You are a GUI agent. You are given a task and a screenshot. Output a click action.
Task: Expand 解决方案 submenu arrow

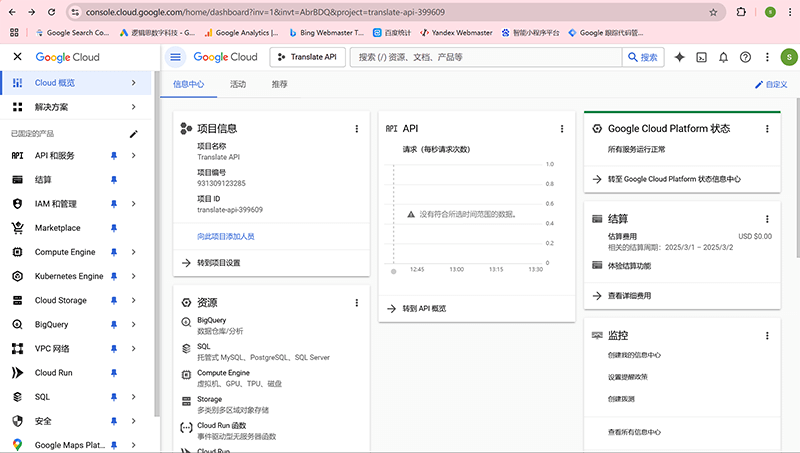pos(134,107)
